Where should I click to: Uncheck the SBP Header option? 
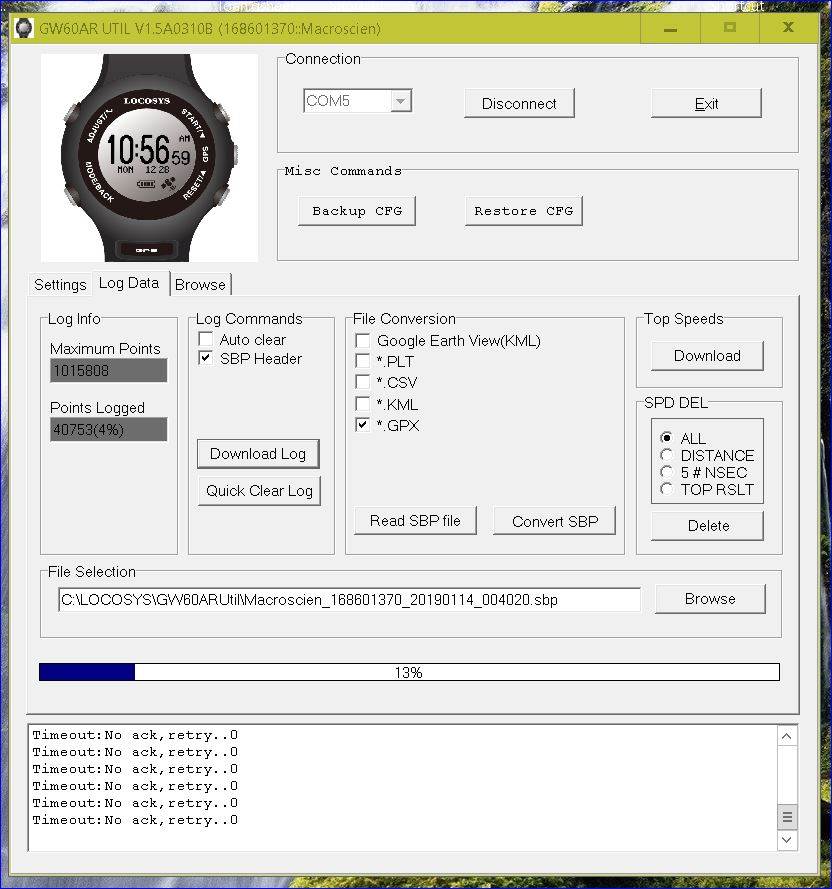click(206, 359)
